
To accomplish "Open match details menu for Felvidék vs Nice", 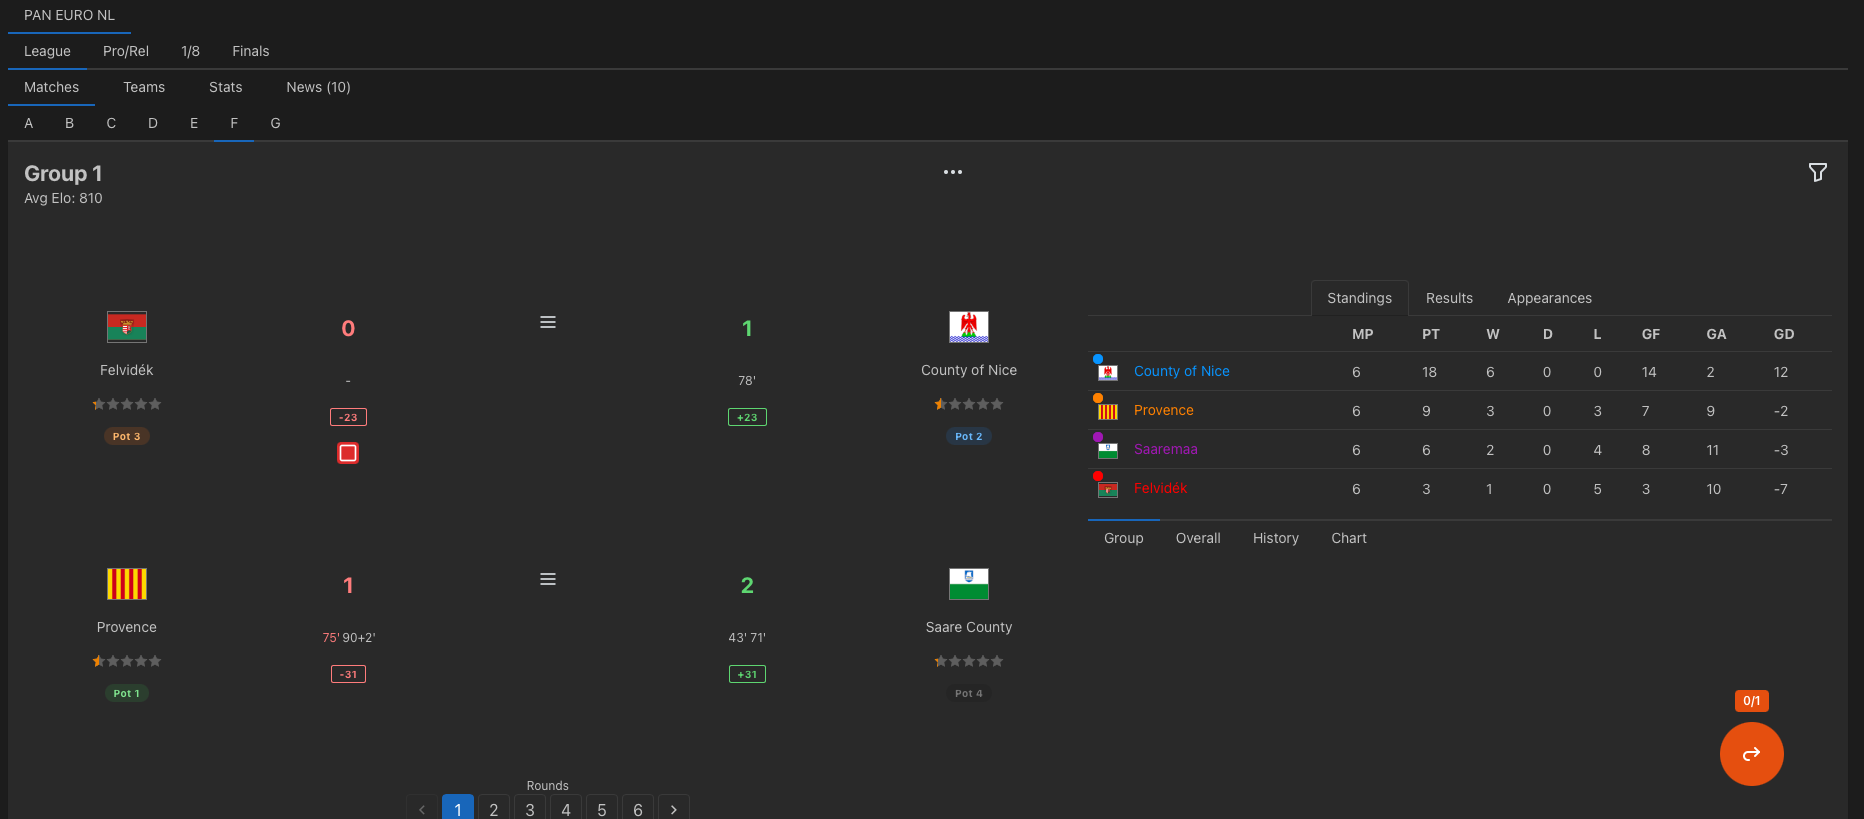I will (548, 322).
